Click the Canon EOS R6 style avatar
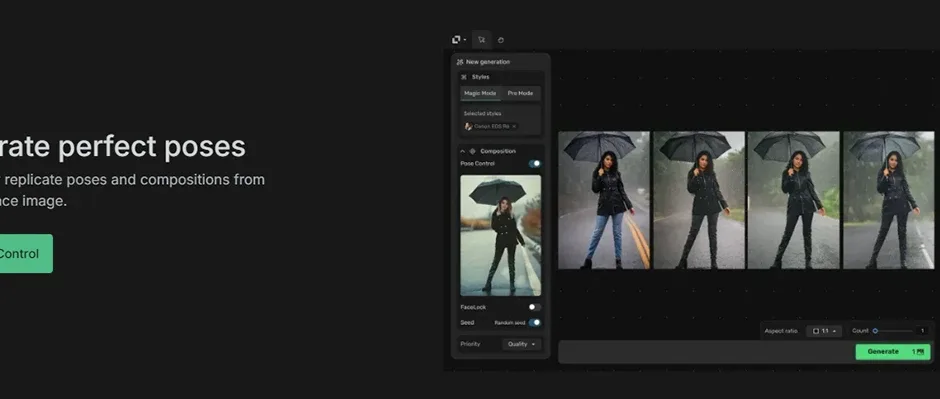 click(x=468, y=126)
